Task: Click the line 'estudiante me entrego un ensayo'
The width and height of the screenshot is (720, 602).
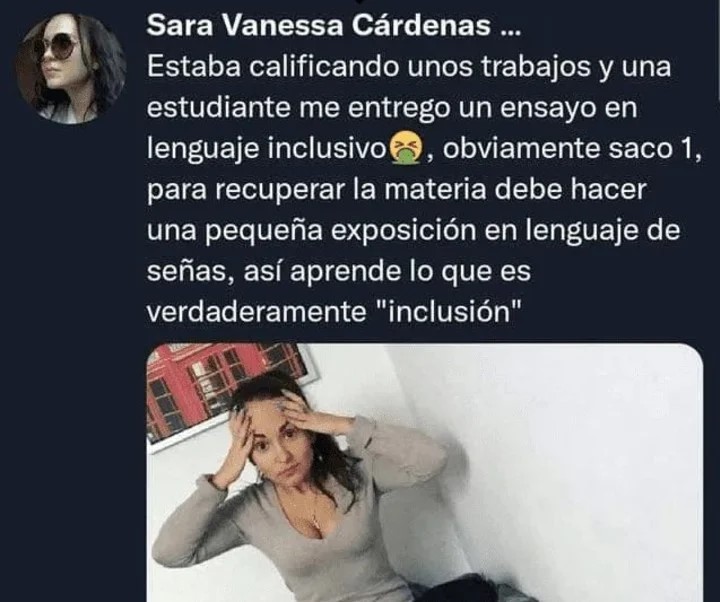Action: point(393,108)
